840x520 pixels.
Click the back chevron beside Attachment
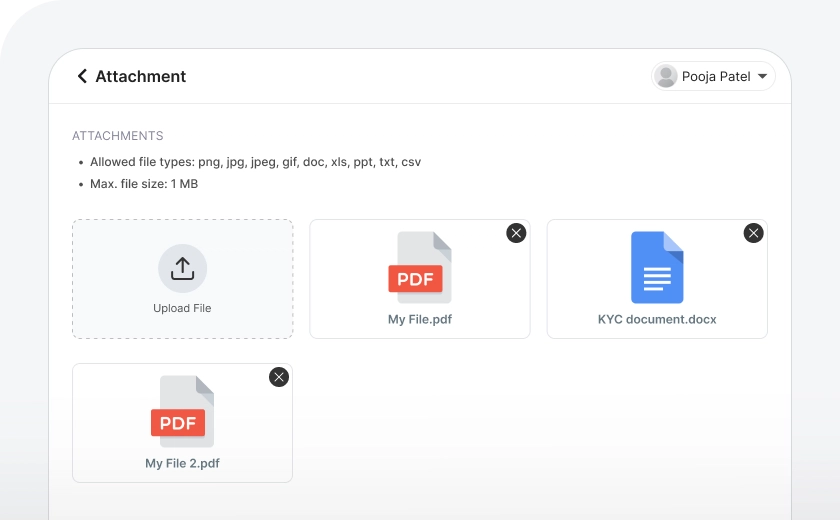[x=82, y=76]
